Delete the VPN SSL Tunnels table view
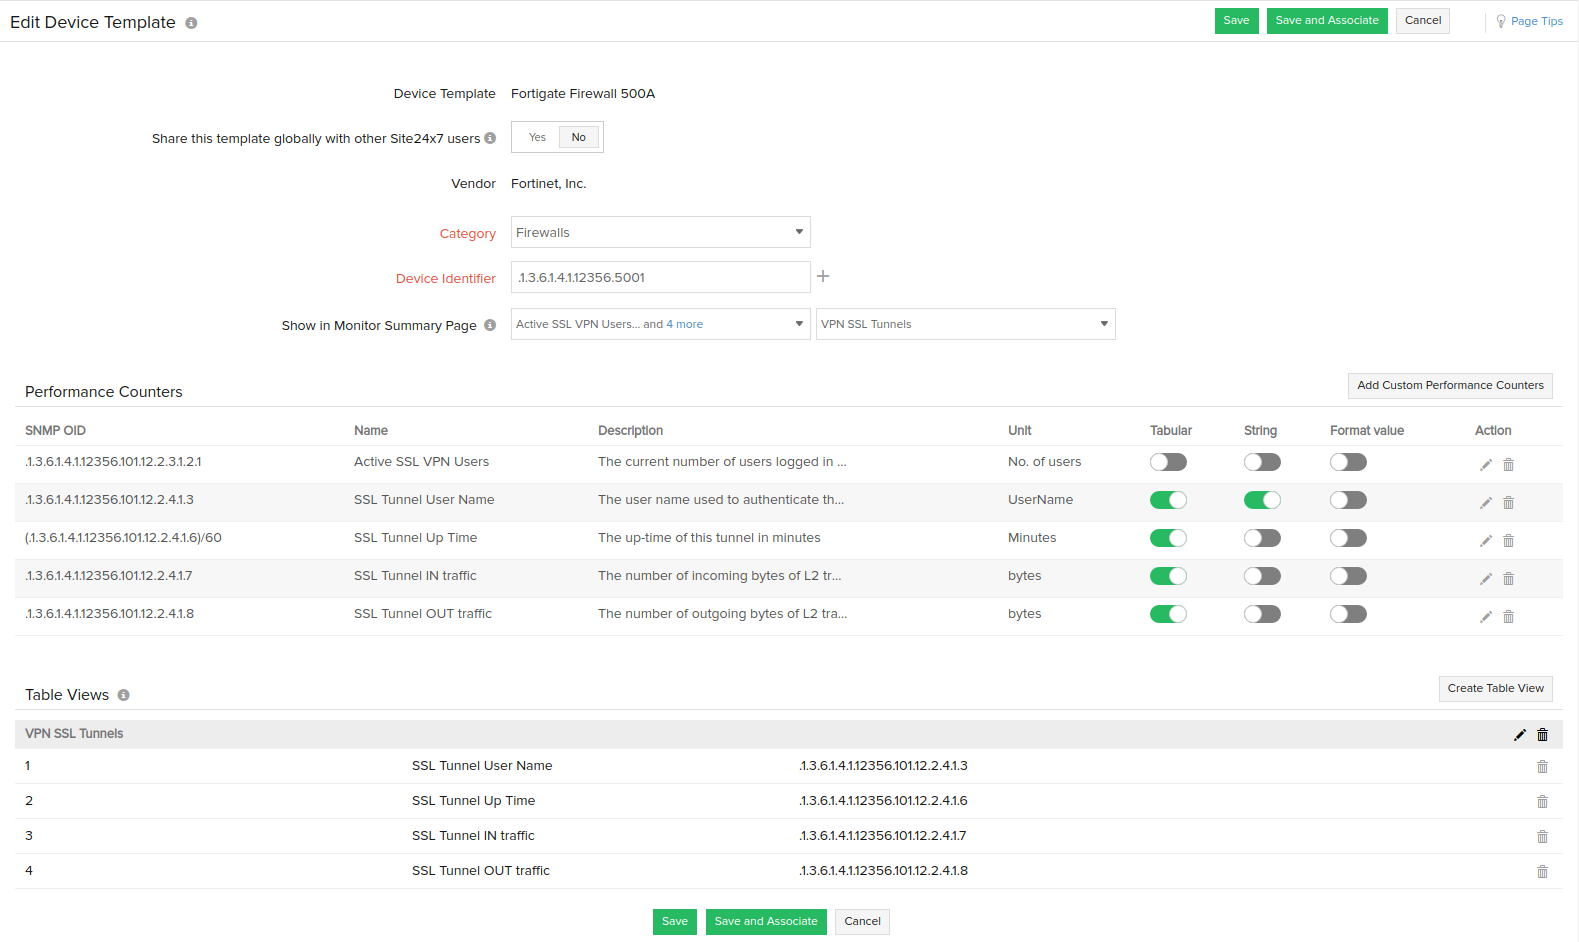Image resolution: width=1579 pixels, height=942 pixels. point(1542,735)
